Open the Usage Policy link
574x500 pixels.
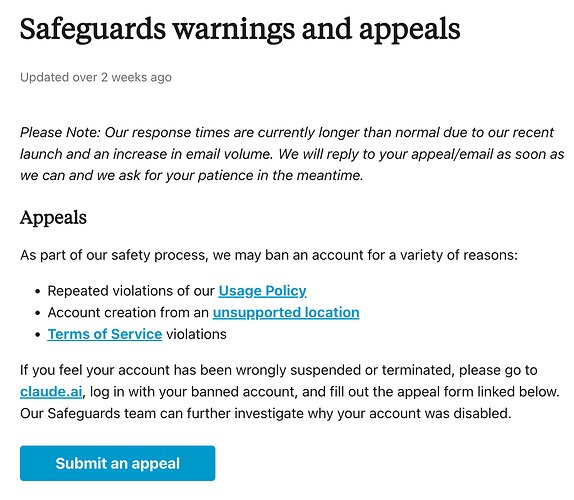(x=262, y=291)
